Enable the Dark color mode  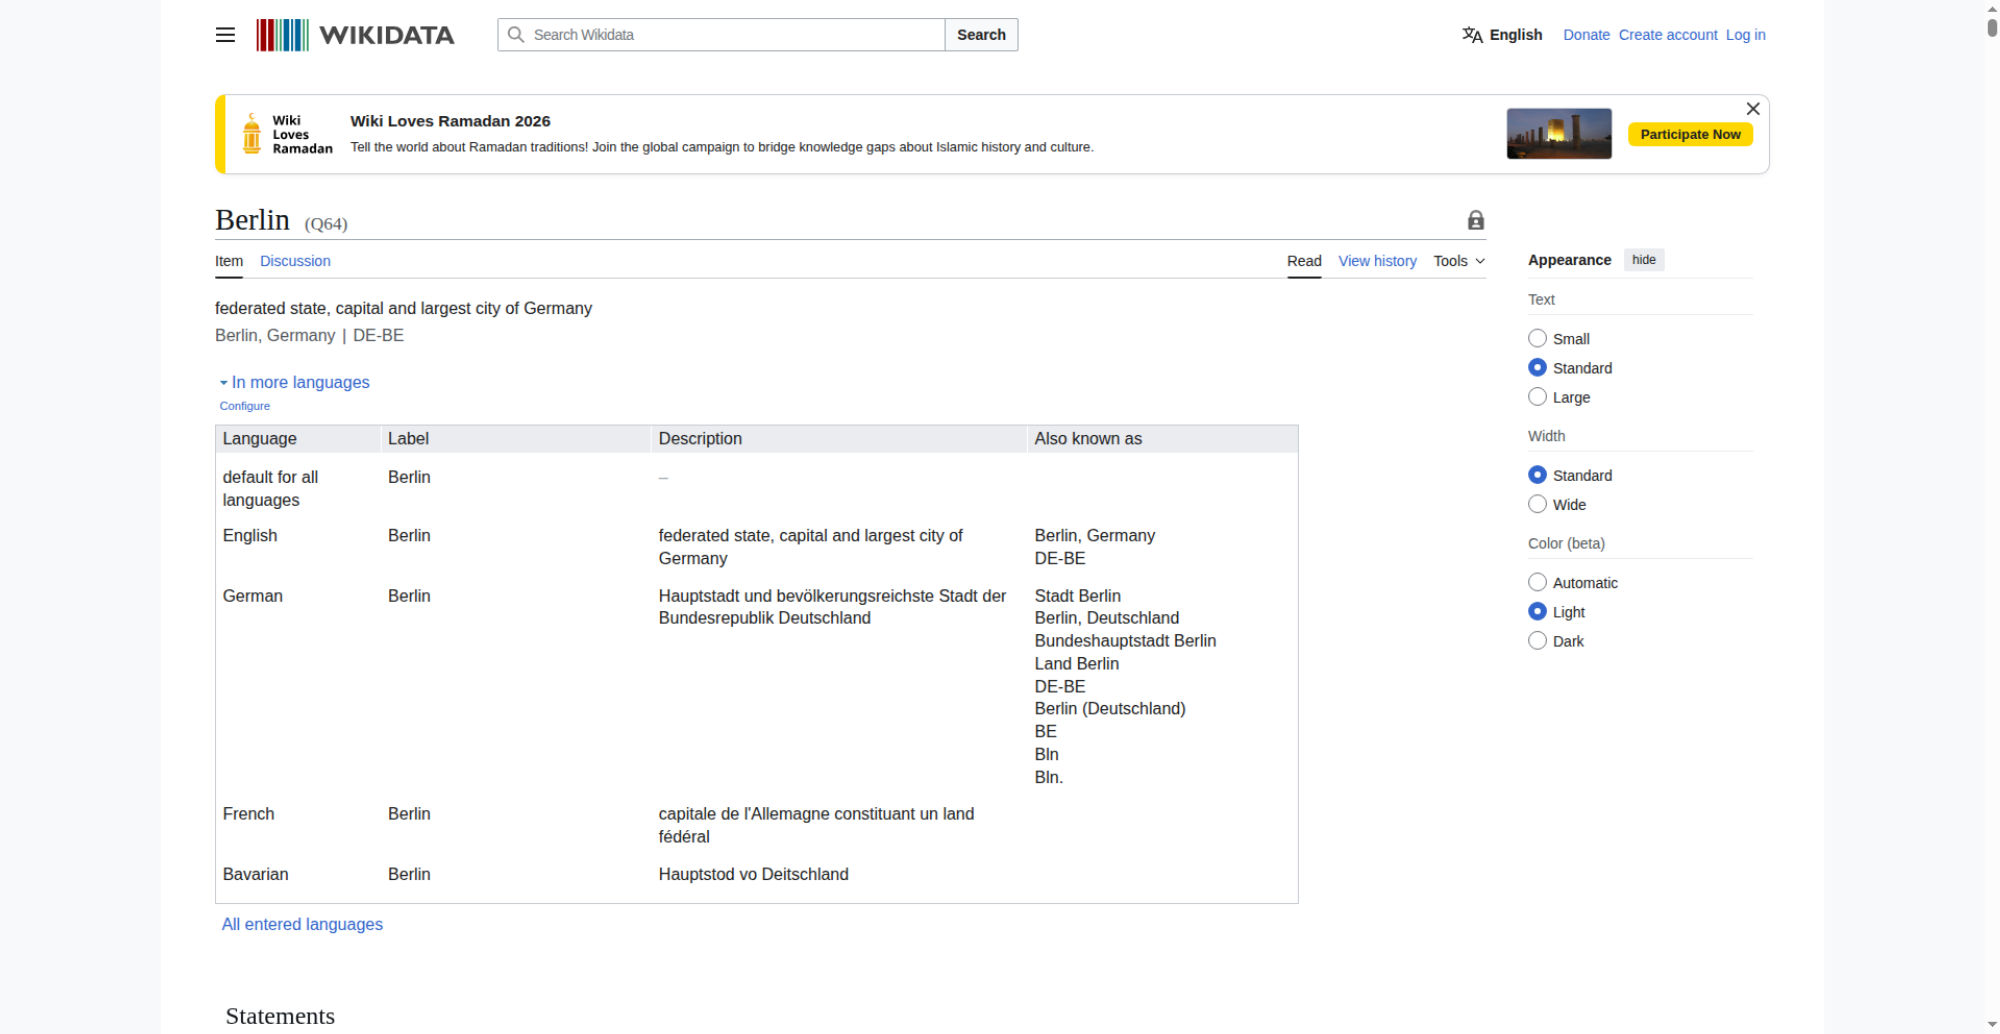[1537, 641]
